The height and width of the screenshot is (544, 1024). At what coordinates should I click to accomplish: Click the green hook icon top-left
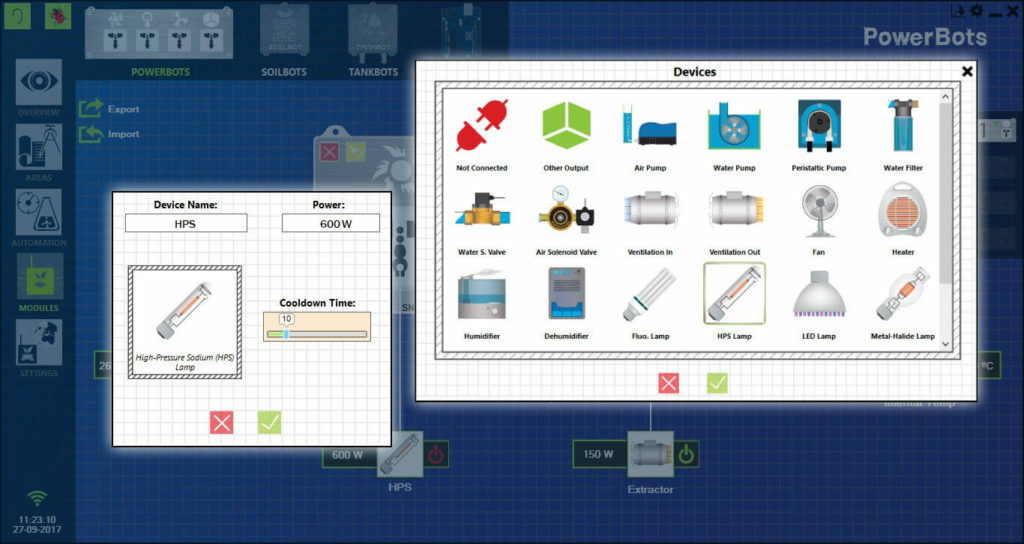coord(18,16)
